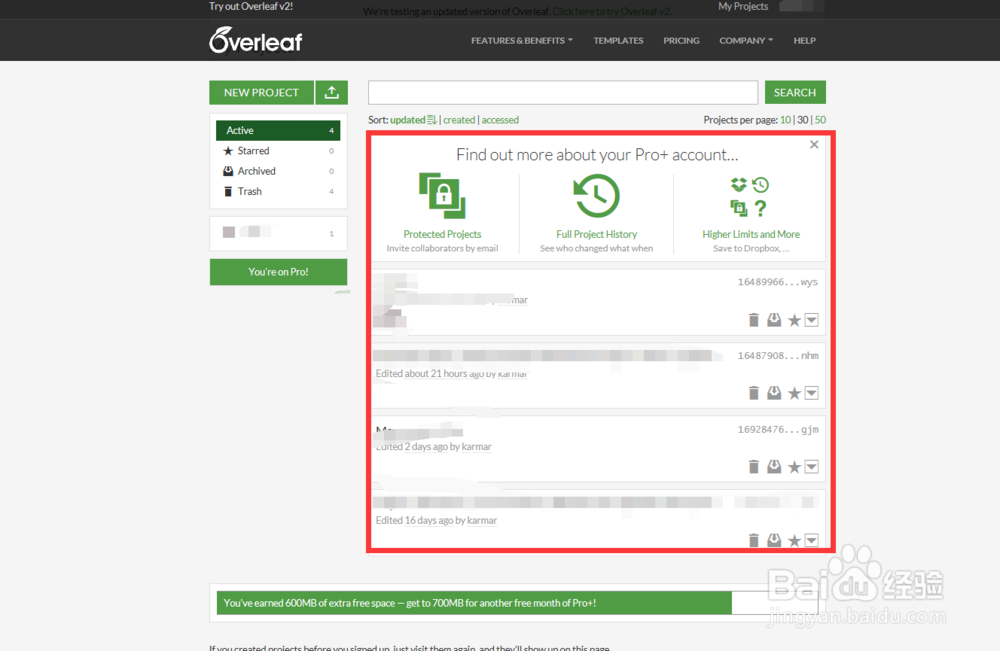The width and height of the screenshot is (1000, 651).
Task: Archive the project edited 16 days ago
Action: (x=774, y=540)
